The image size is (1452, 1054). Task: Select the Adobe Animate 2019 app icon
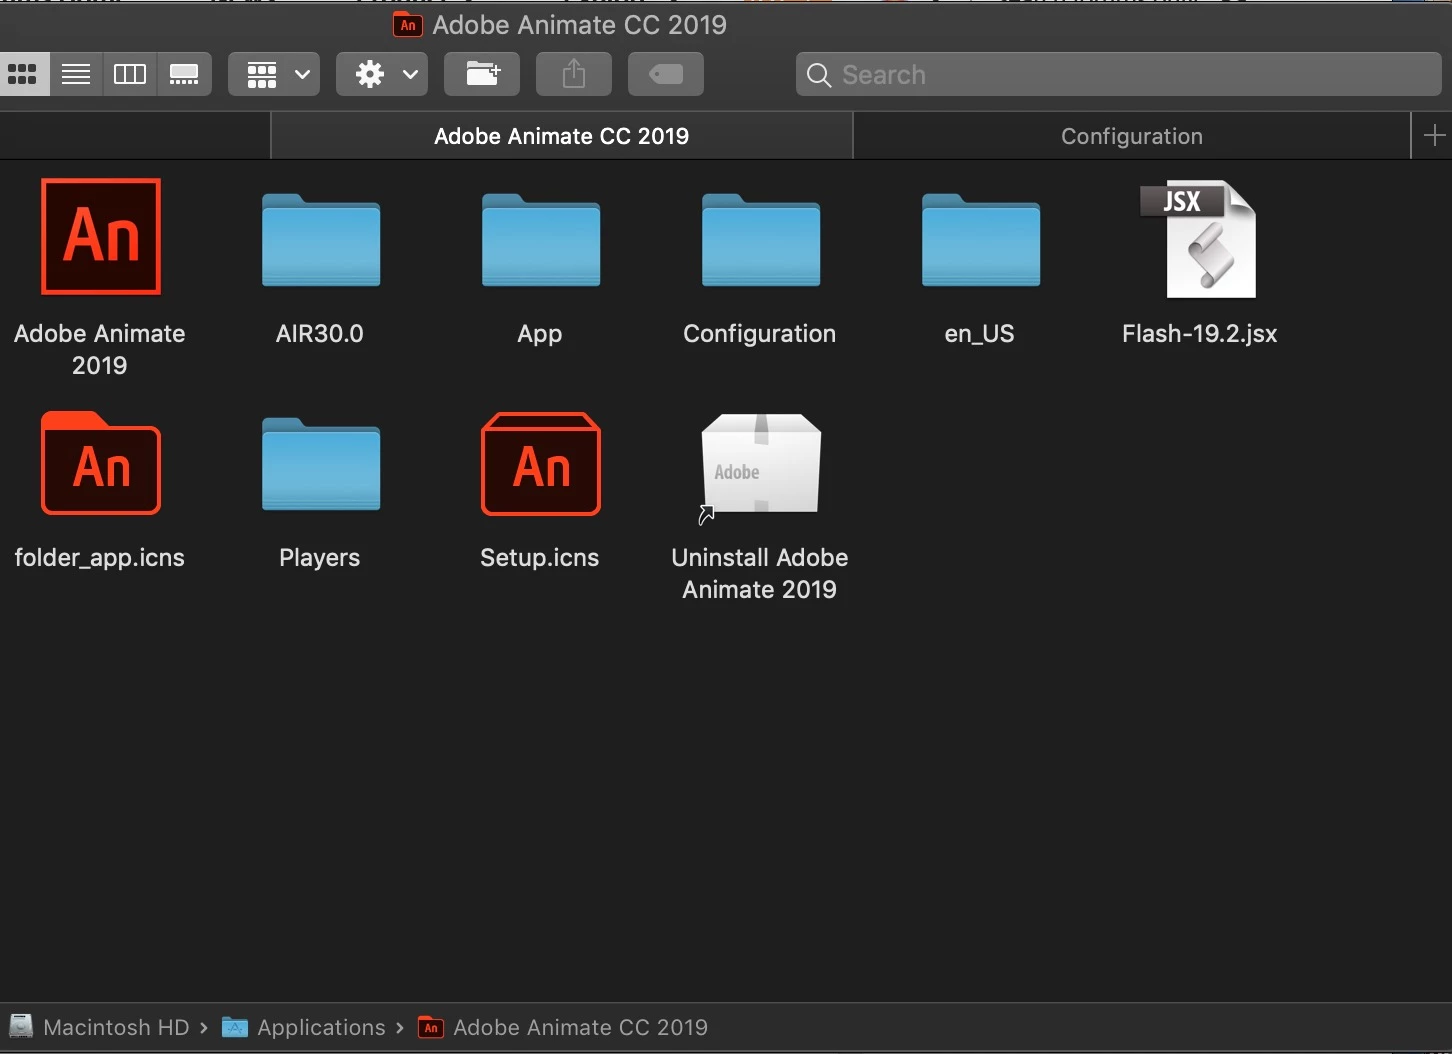(101, 237)
